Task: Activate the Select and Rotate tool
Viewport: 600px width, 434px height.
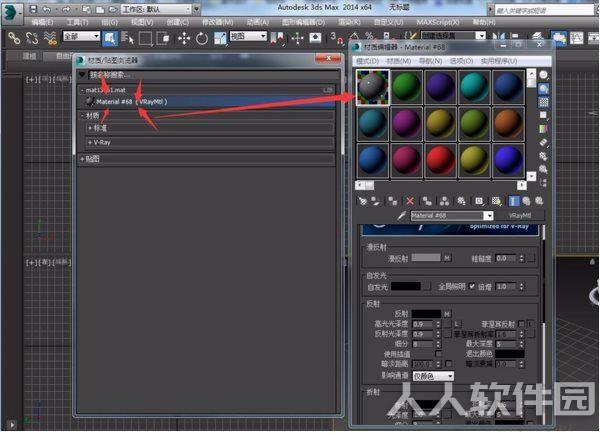Action: (x=202, y=38)
